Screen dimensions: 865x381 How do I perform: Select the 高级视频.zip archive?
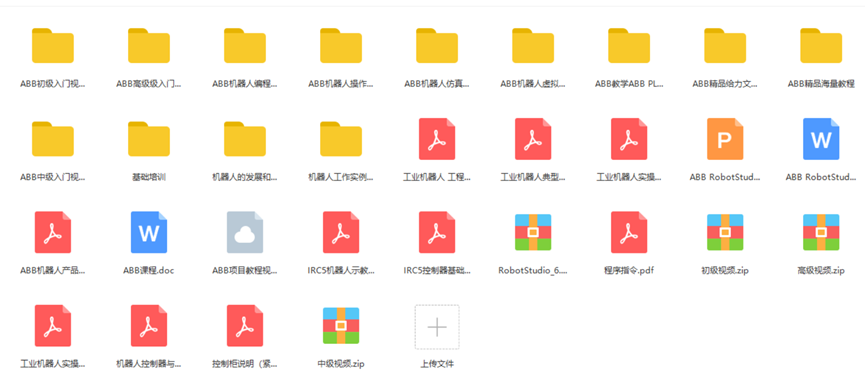pos(821,232)
